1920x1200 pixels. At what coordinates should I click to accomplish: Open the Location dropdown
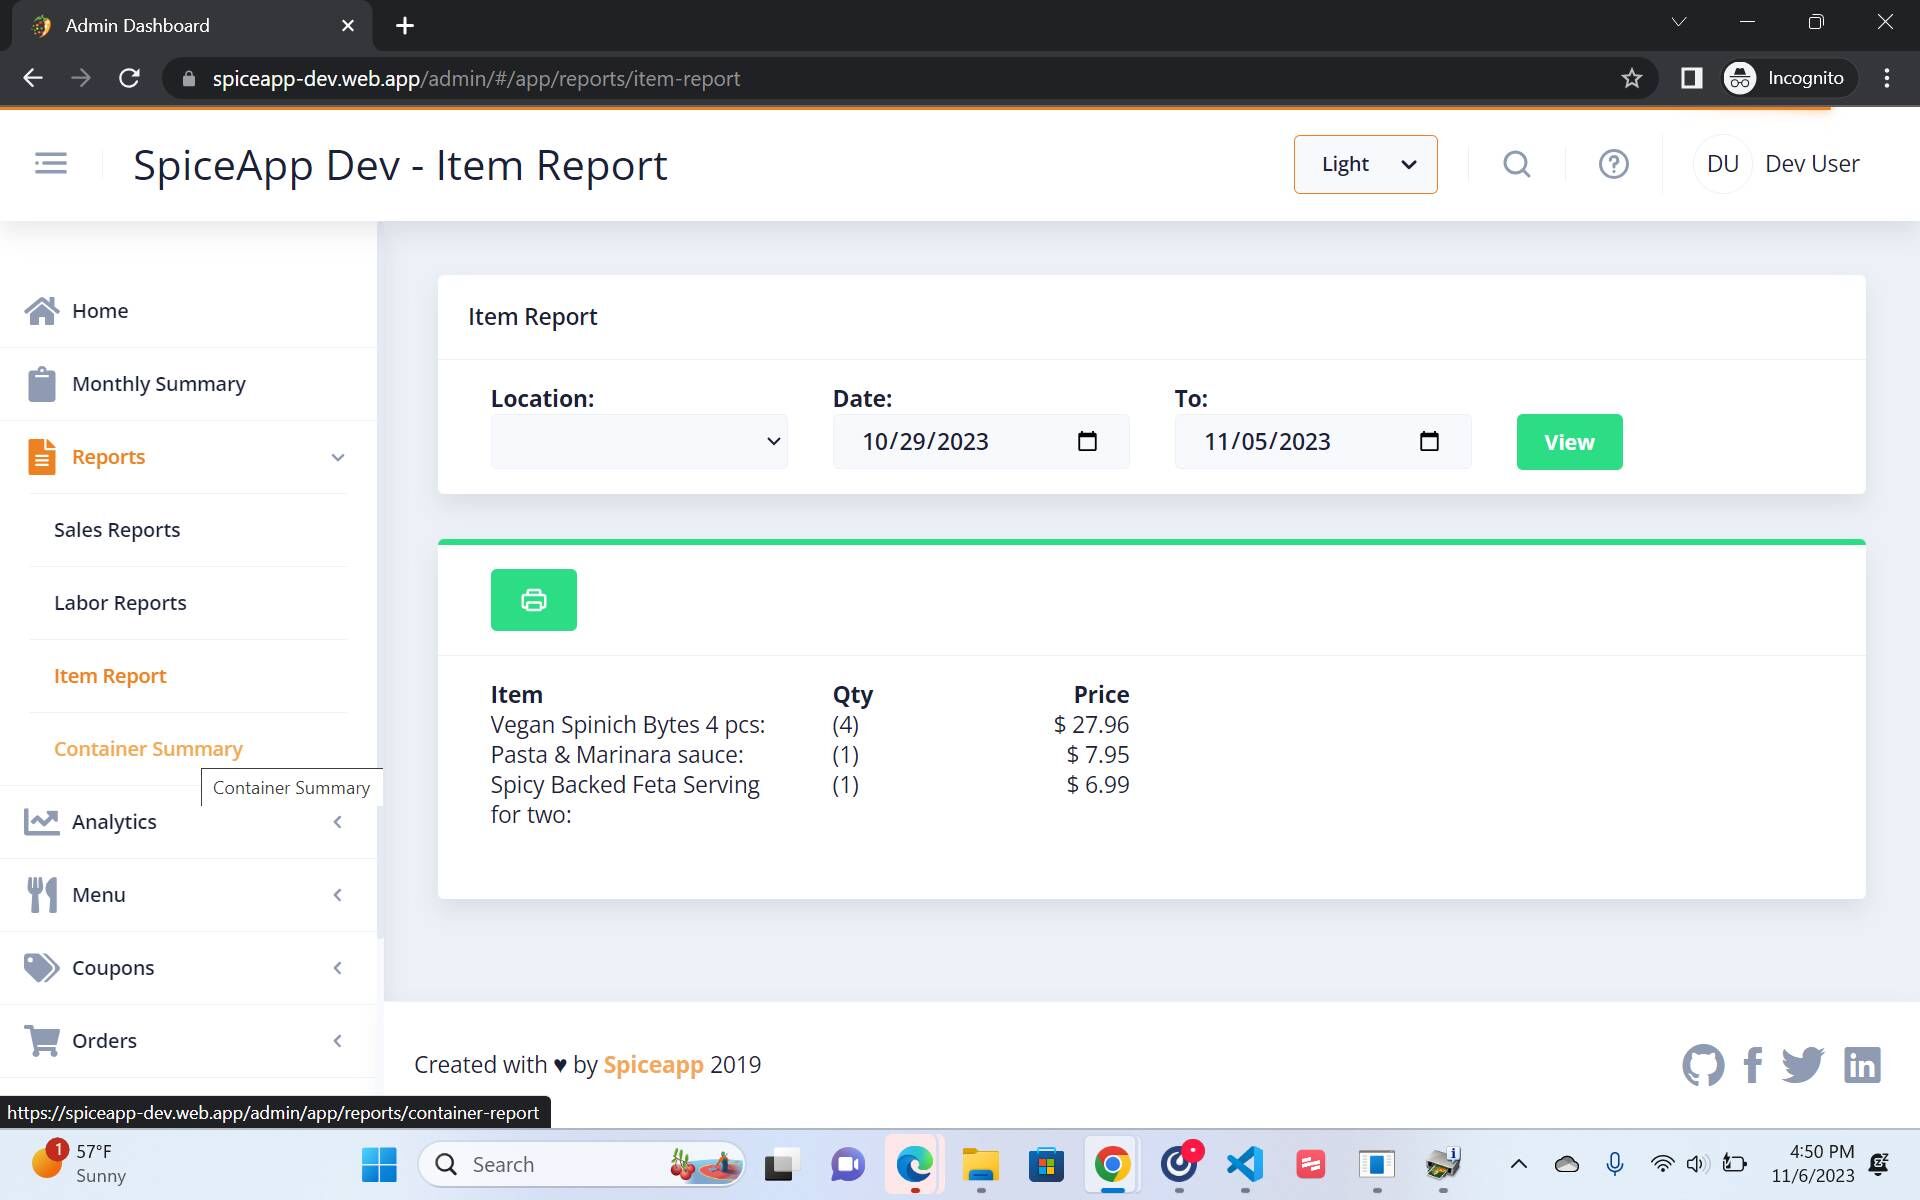pos(639,441)
